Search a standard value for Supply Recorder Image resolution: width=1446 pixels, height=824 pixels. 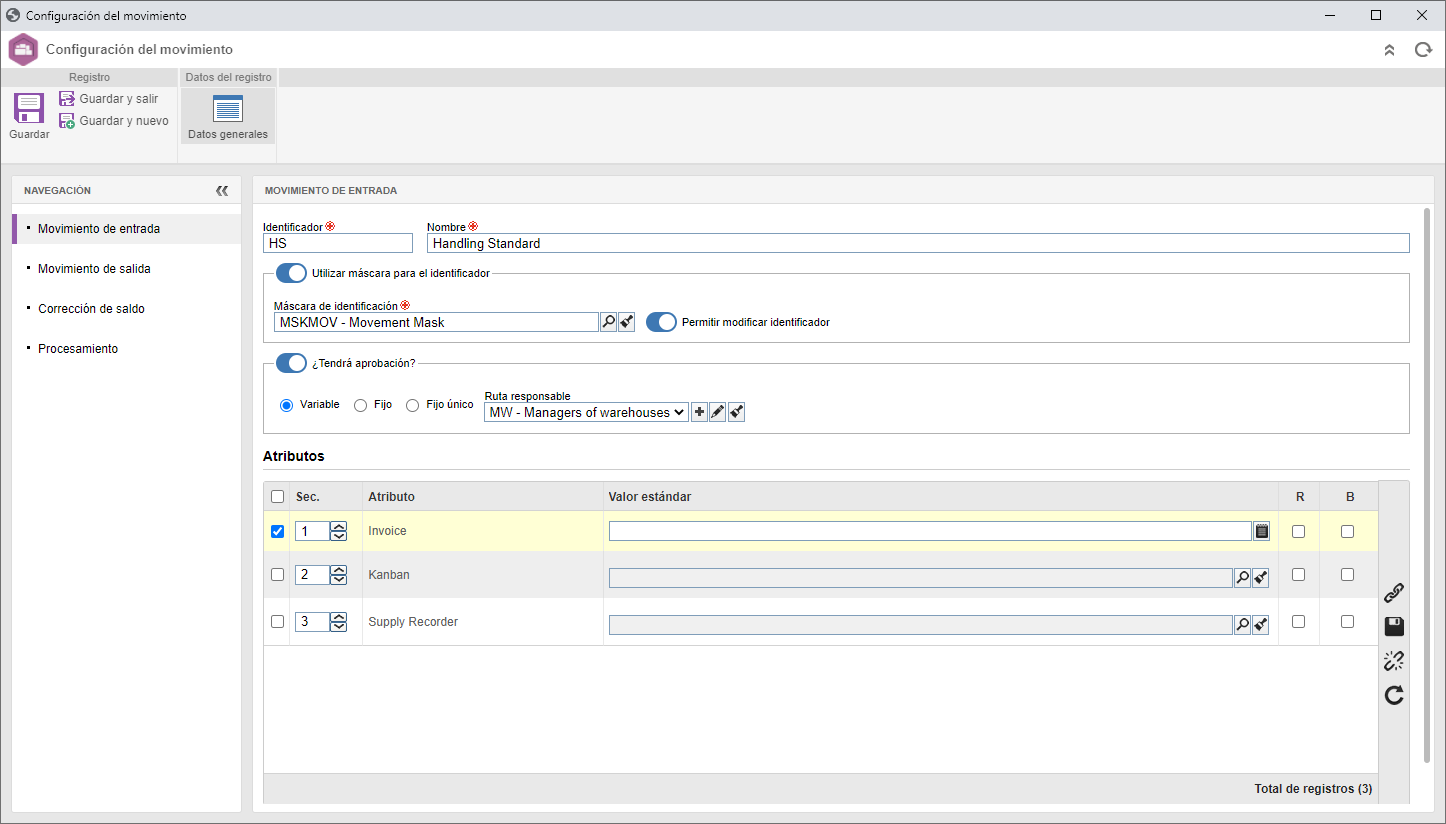click(x=1242, y=625)
